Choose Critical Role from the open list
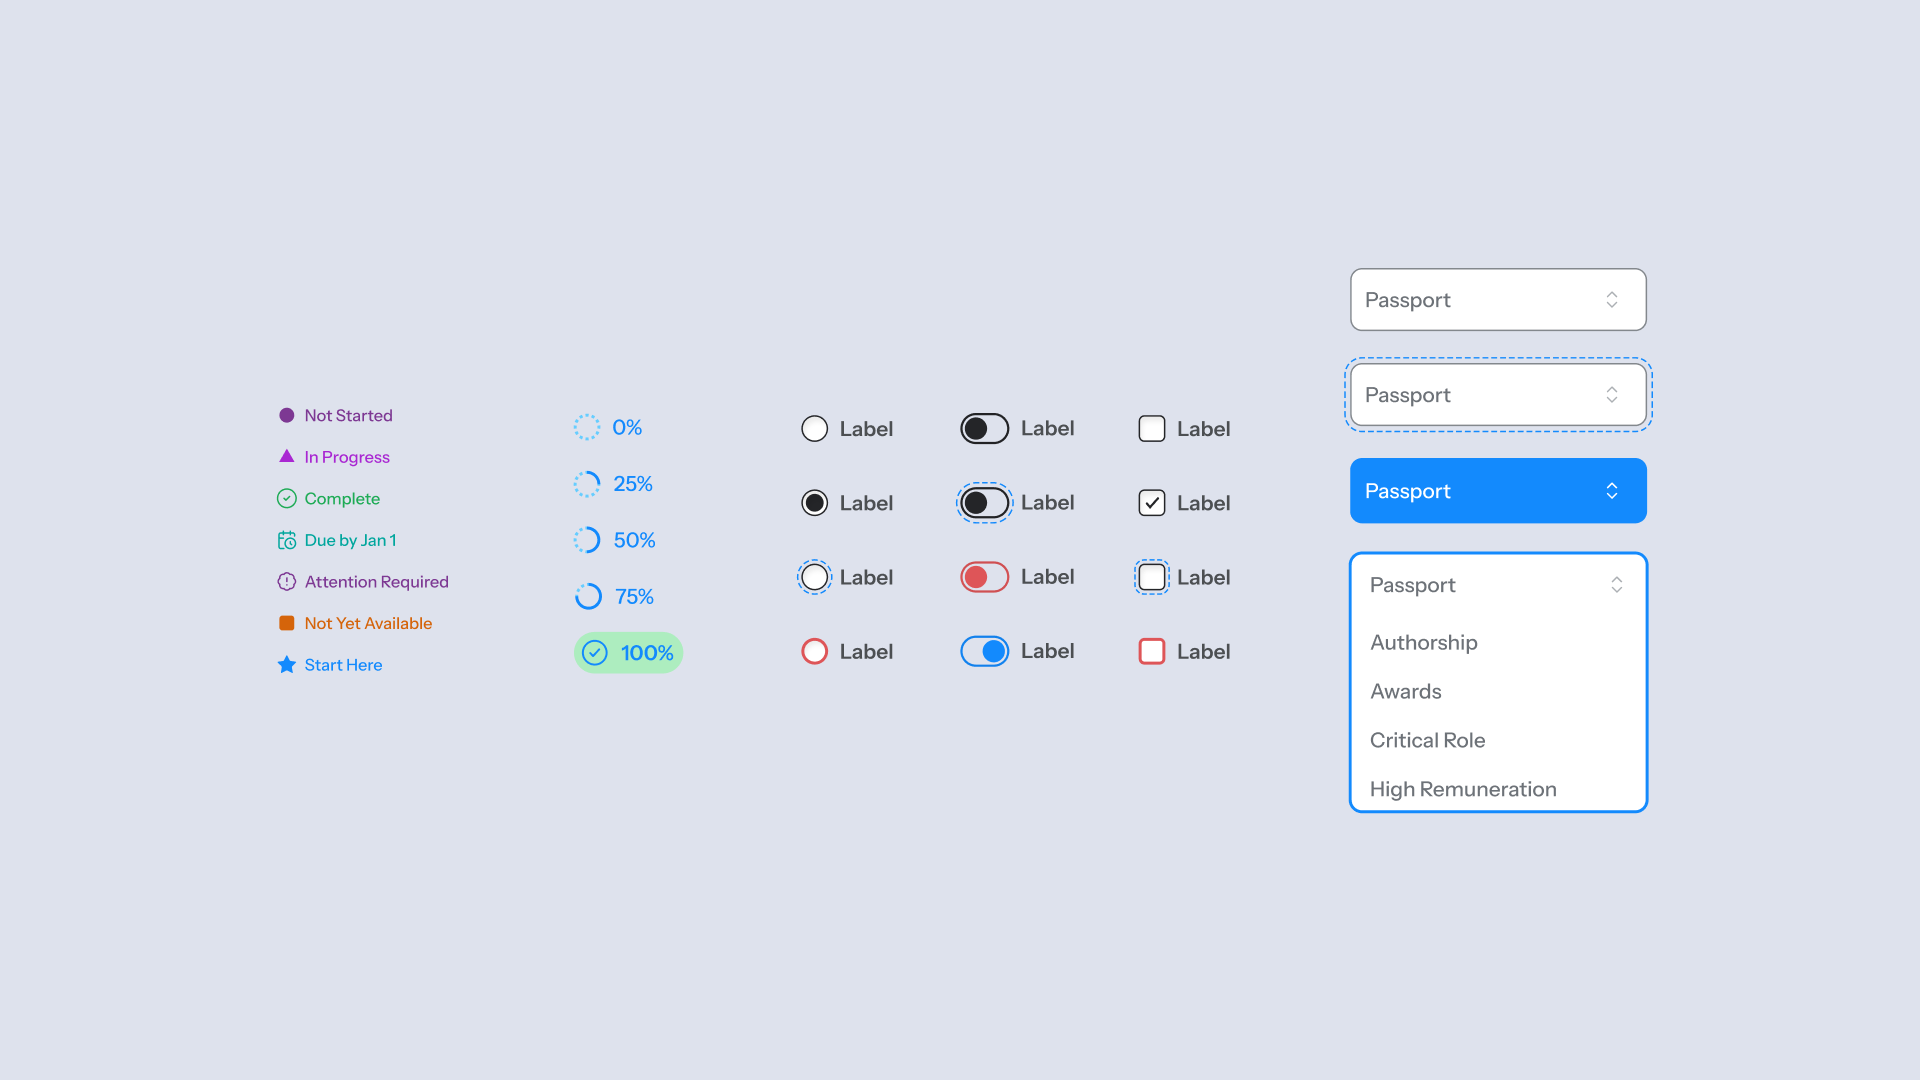This screenshot has width=1920, height=1080. 1427,740
